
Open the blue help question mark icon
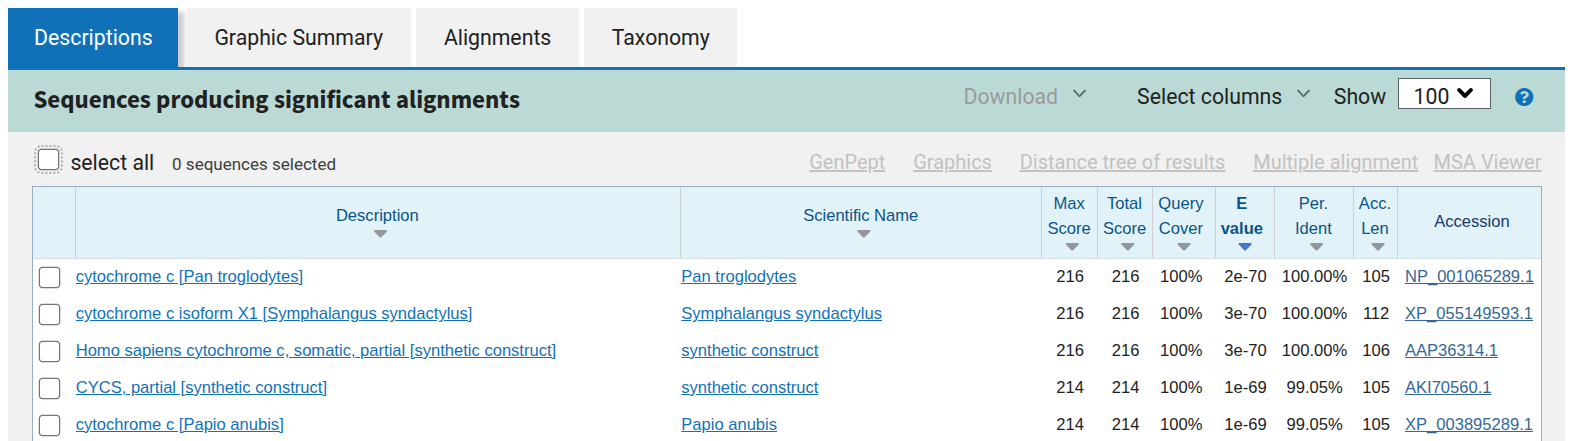(x=1523, y=97)
